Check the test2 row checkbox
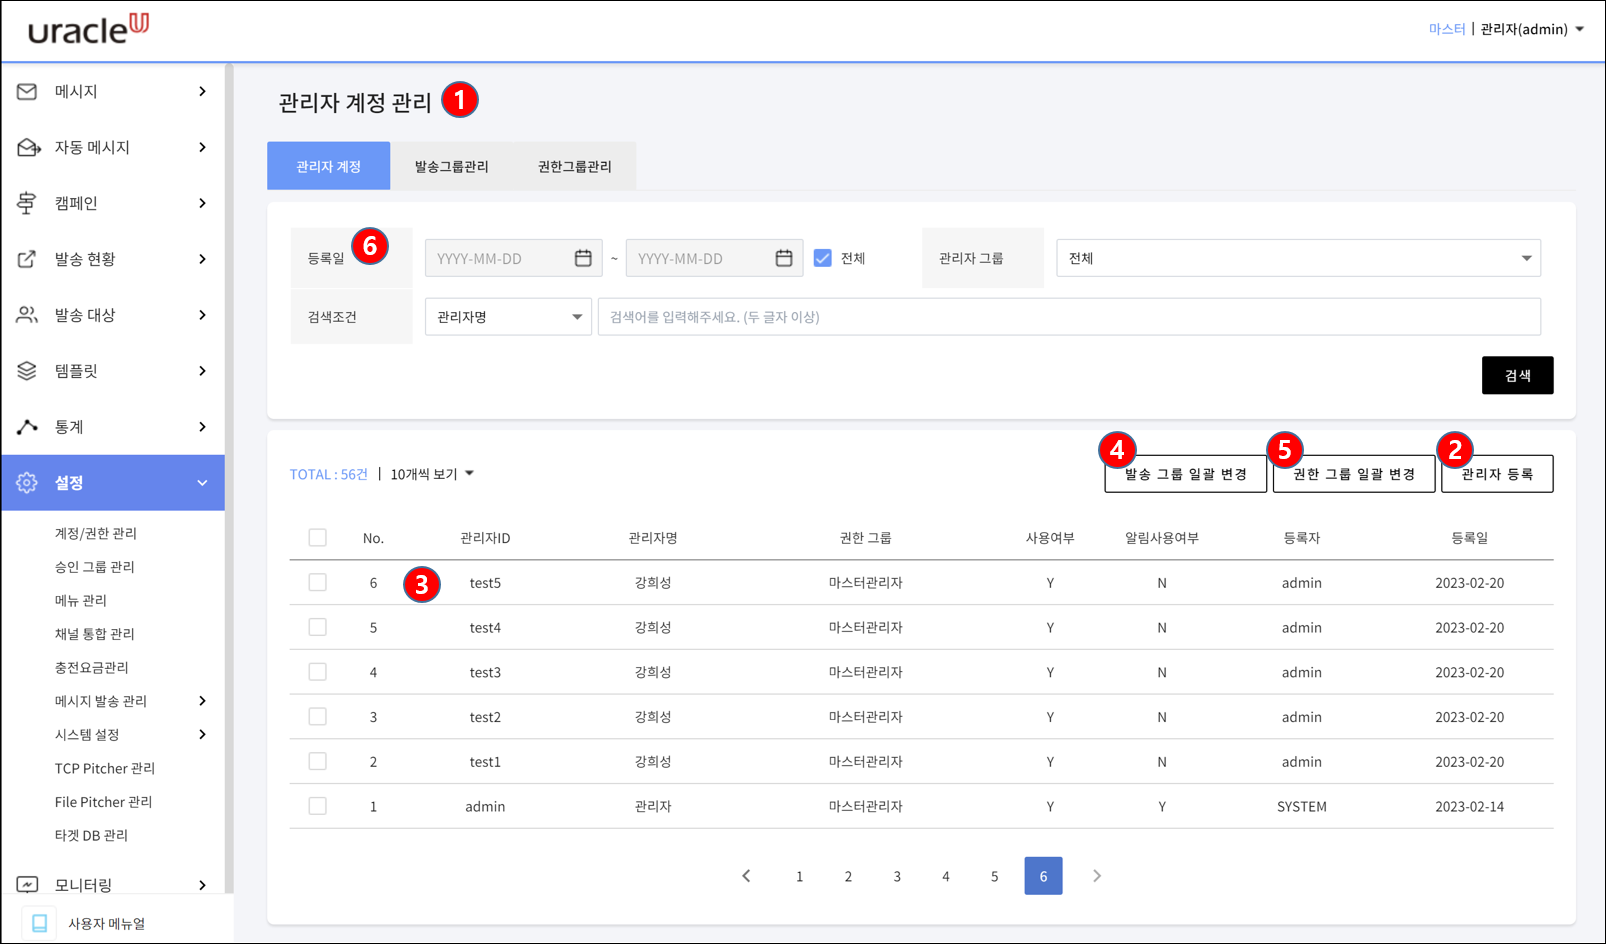The width and height of the screenshot is (1606, 944). (318, 717)
